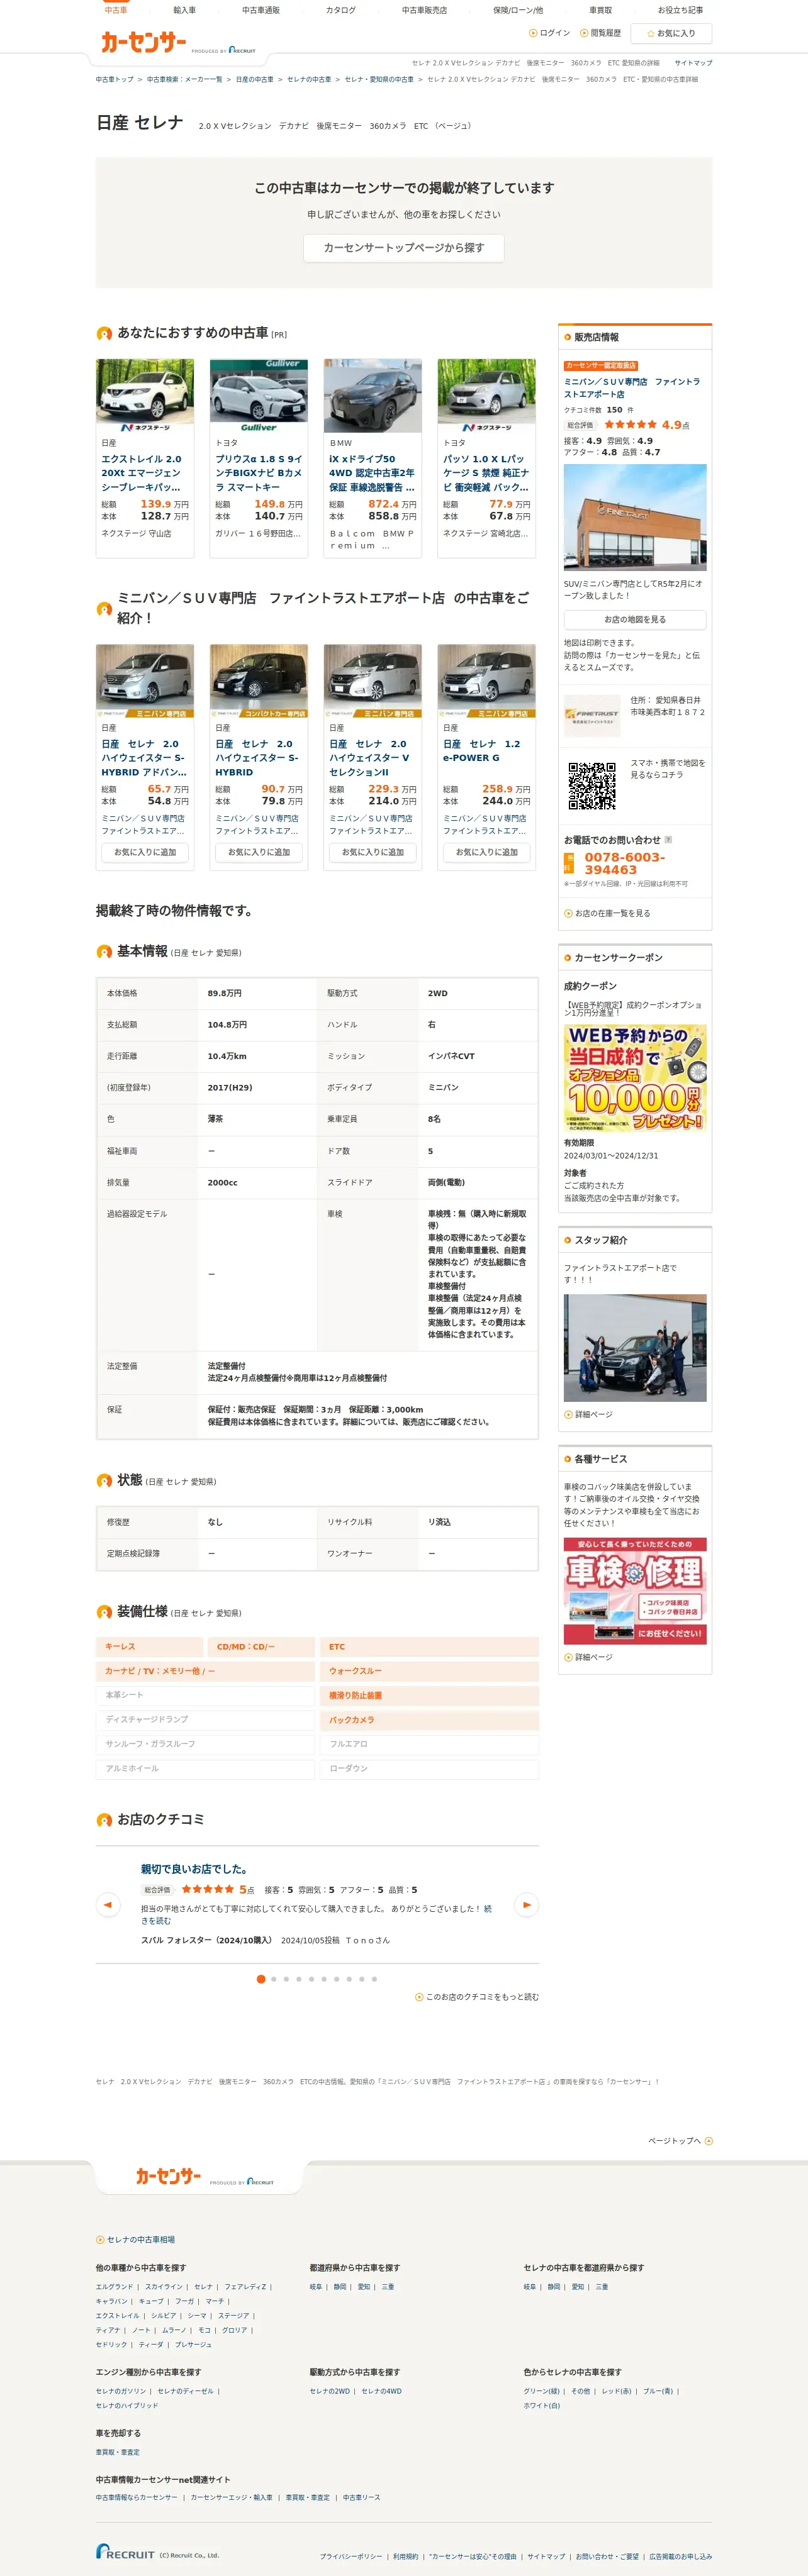Viewport: 808px width, 2576px height.
Task: Click the help icon next to お電話でのお問い合わせ
Action: [668, 840]
